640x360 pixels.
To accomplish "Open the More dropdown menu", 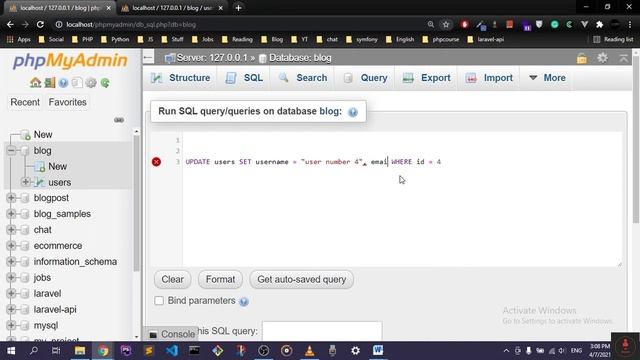I will (547, 78).
